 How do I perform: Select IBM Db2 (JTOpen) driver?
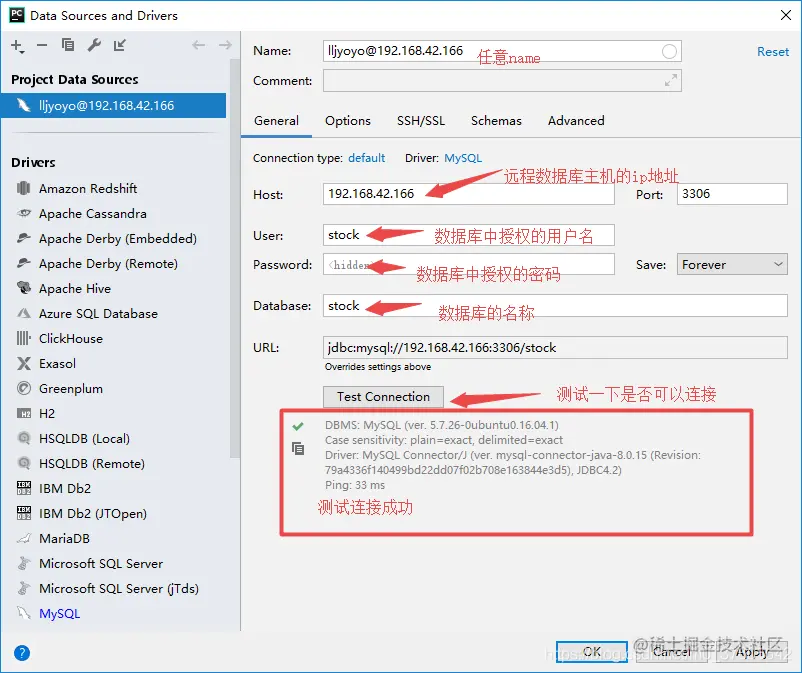(x=93, y=513)
